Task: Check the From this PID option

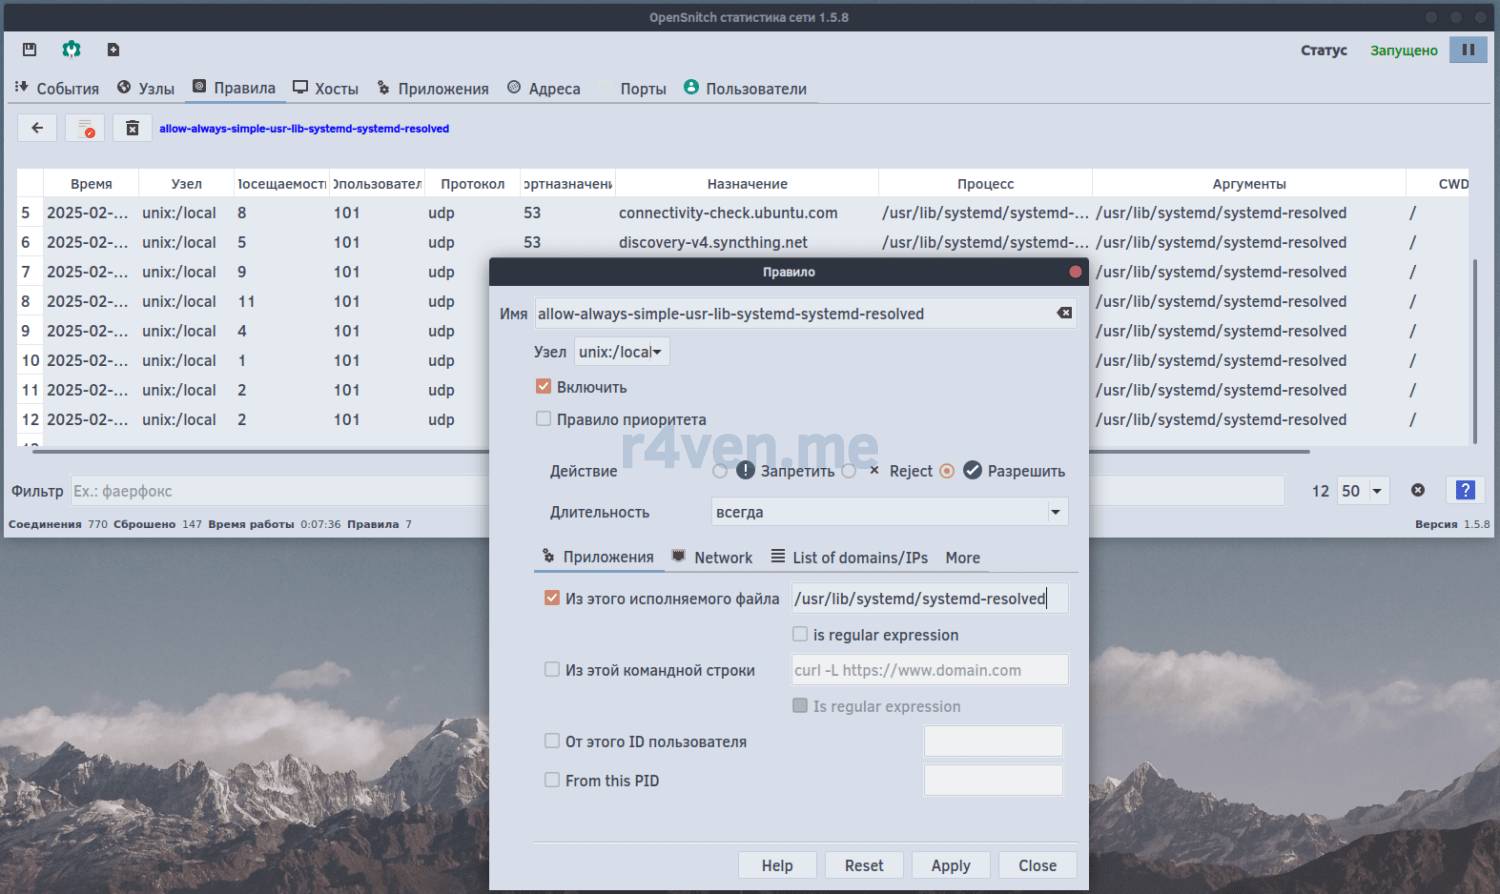Action: (552, 780)
